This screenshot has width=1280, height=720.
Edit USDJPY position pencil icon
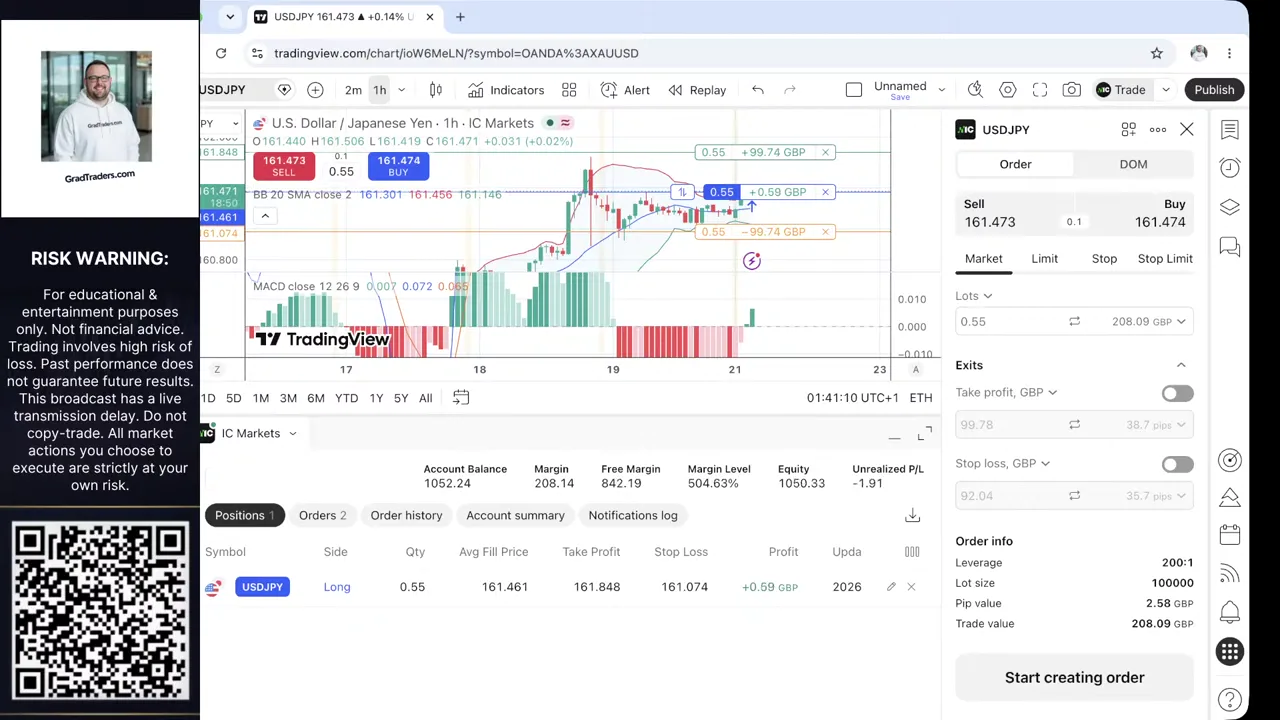pyautogui.click(x=891, y=587)
